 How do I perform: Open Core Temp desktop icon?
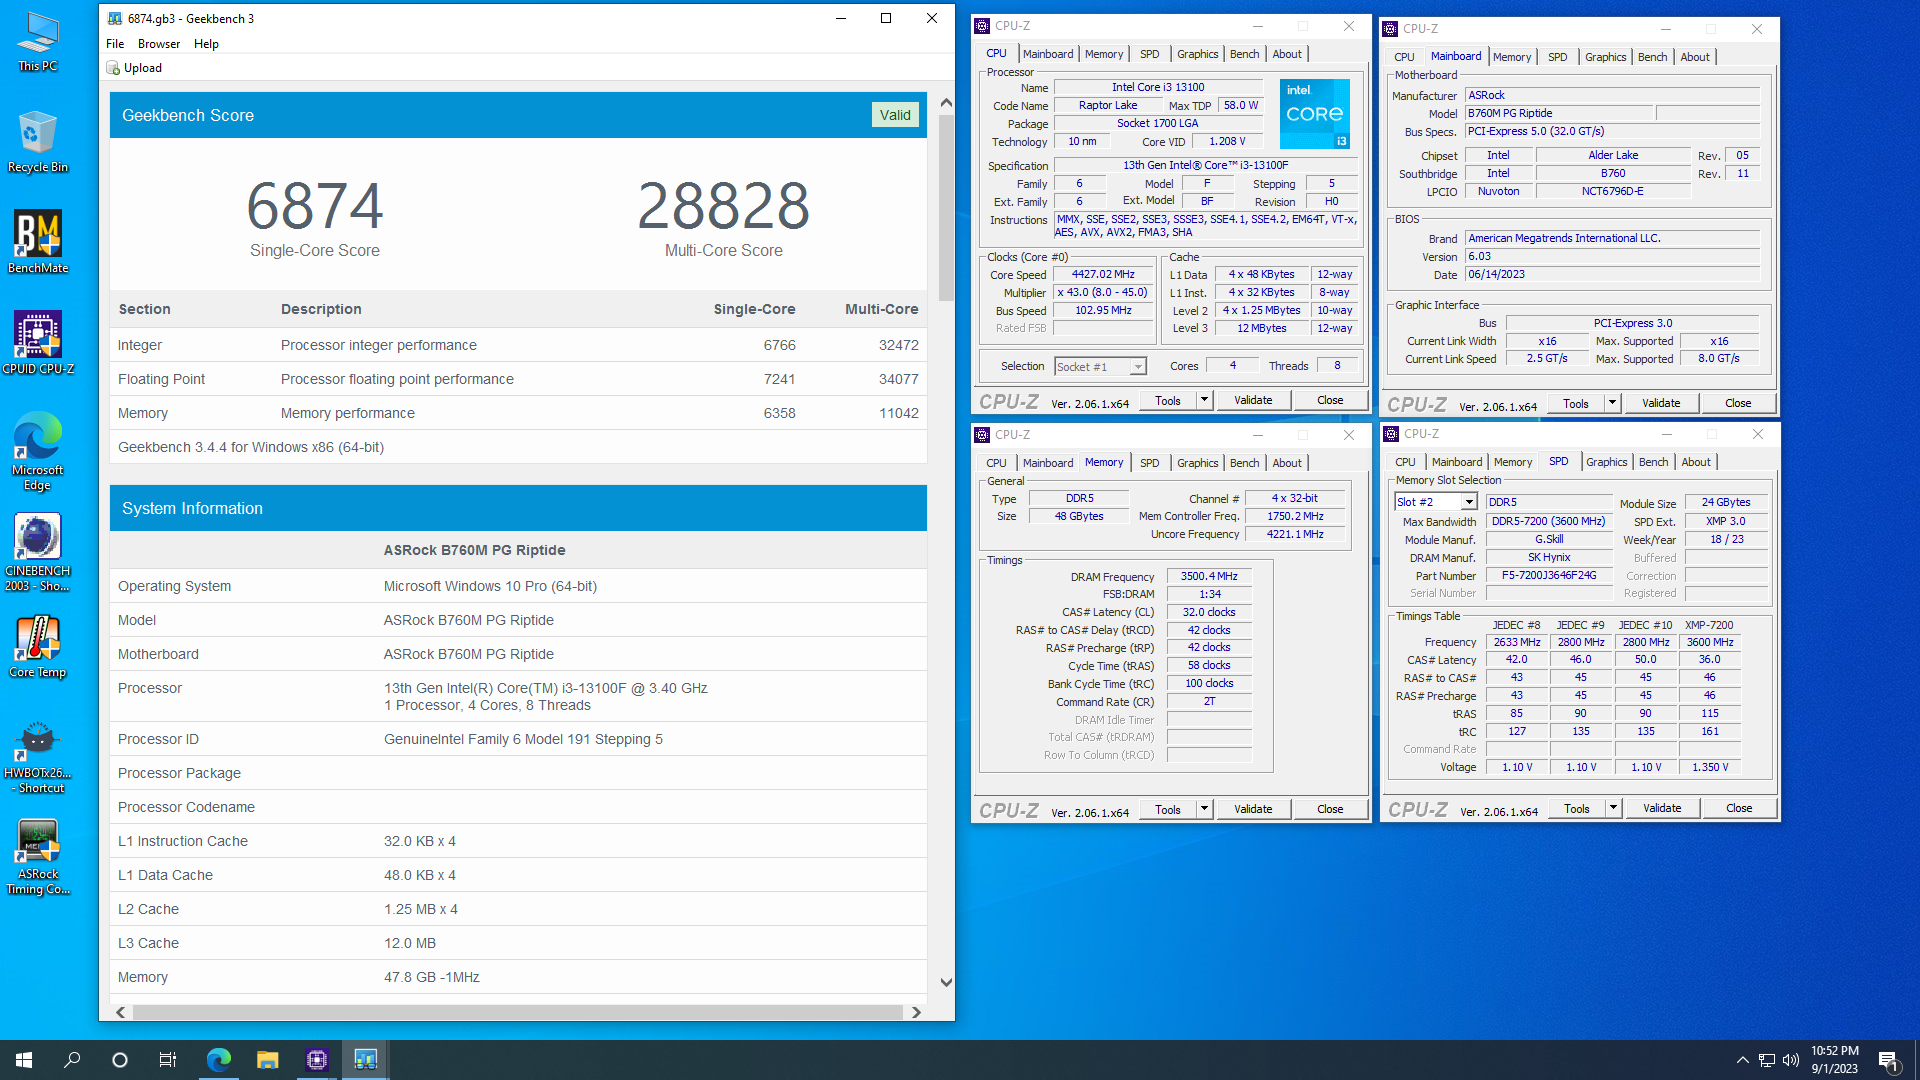coord(38,647)
